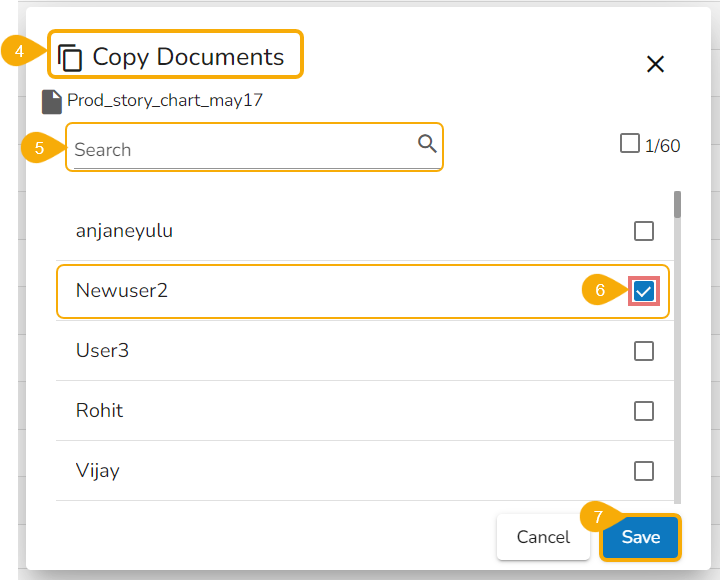Focus the Search user input field

[x=240, y=149]
